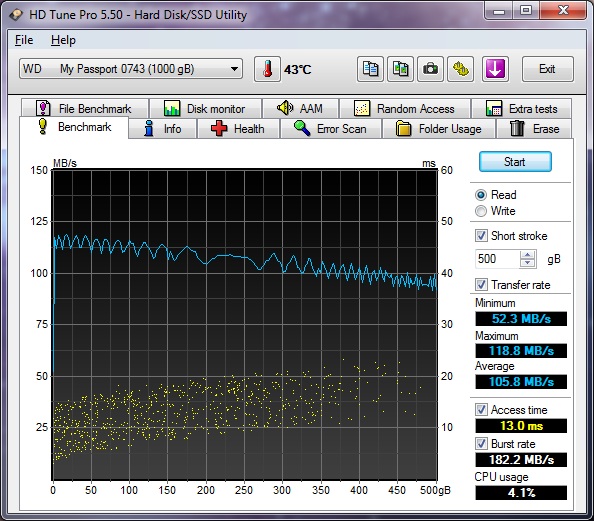Click the thermometer temperature icon
The width and height of the screenshot is (594, 521).
coord(267,69)
